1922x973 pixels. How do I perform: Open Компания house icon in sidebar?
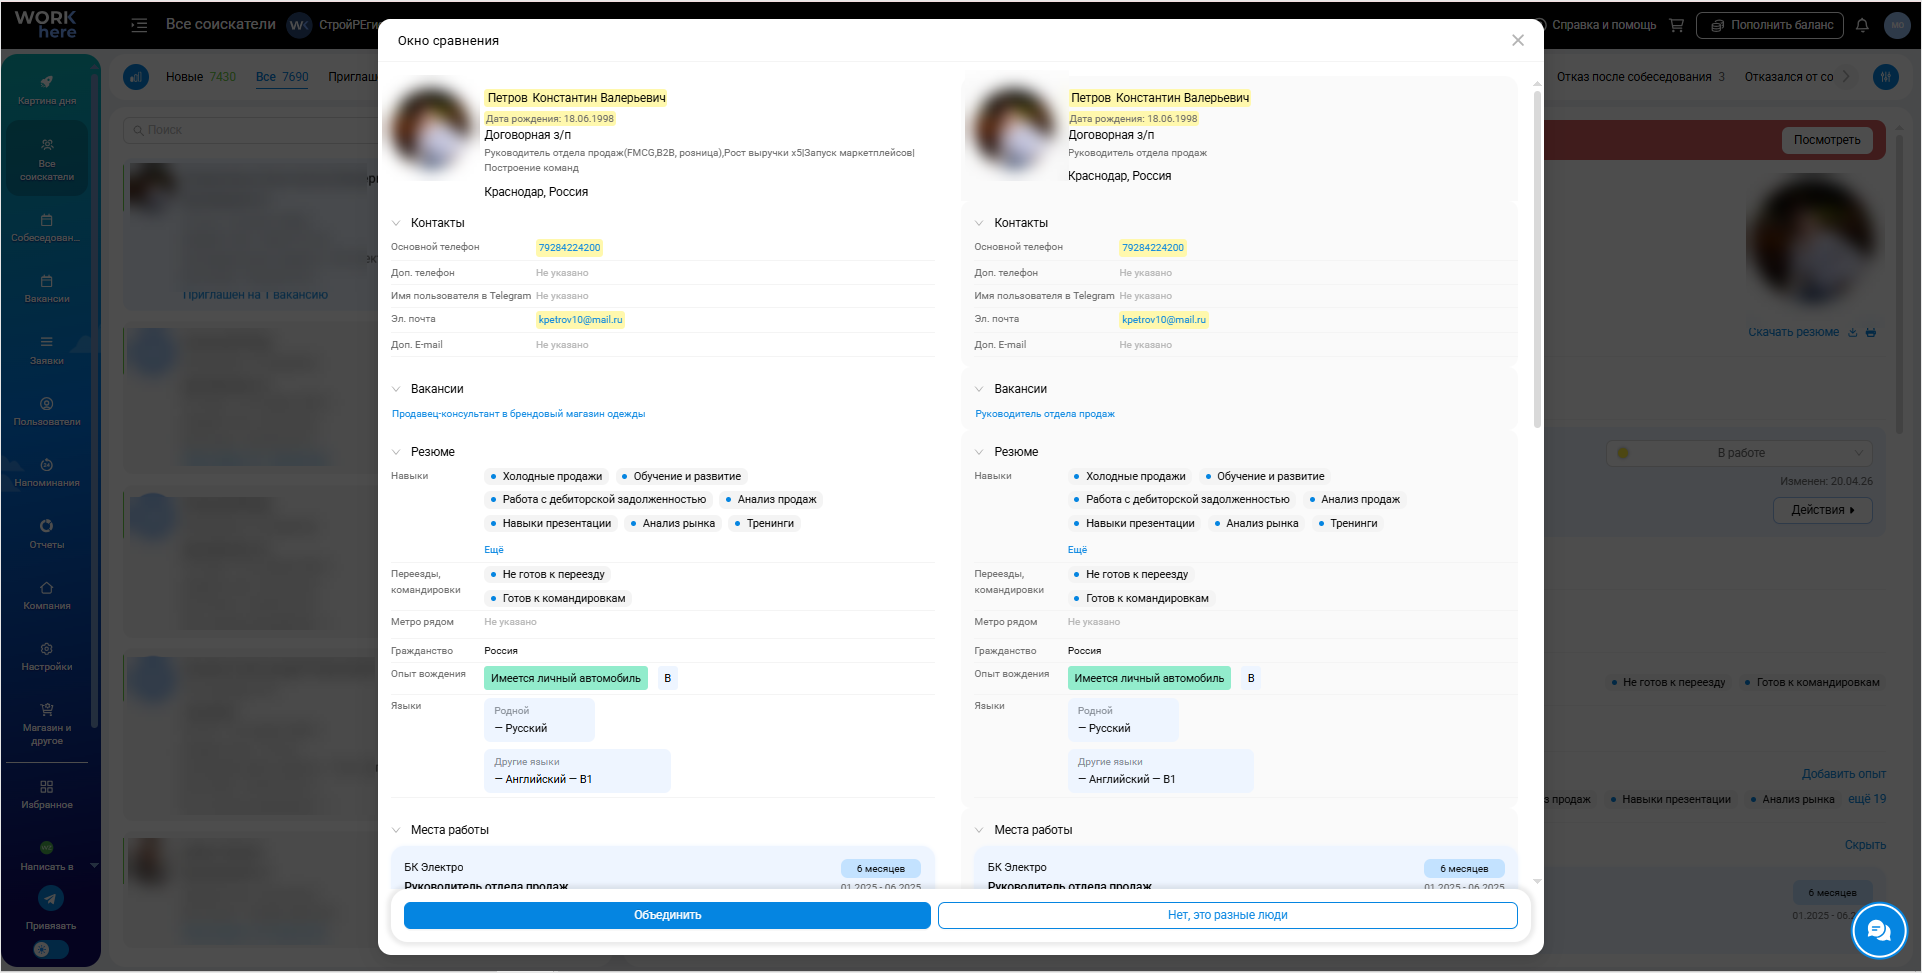click(x=47, y=588)
